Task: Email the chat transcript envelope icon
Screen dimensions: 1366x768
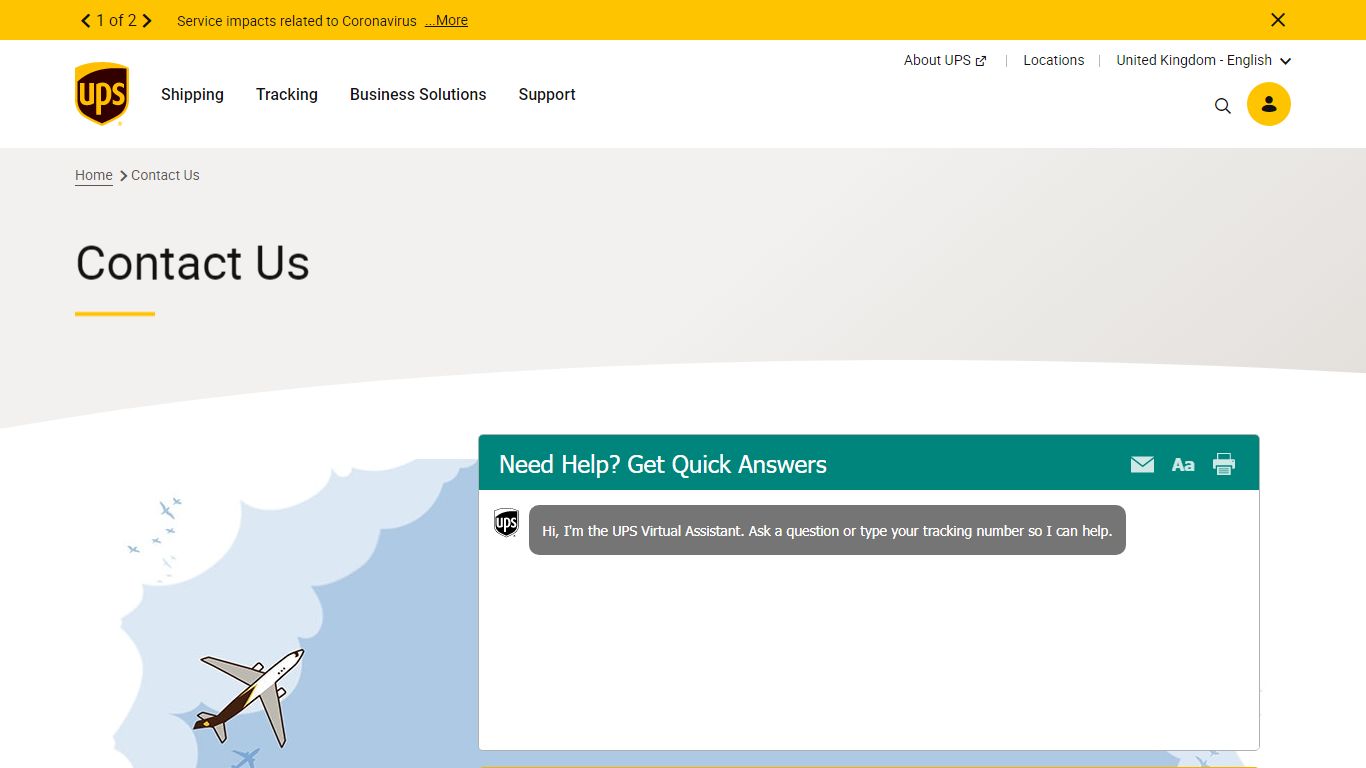Action: click(1142, 464)
